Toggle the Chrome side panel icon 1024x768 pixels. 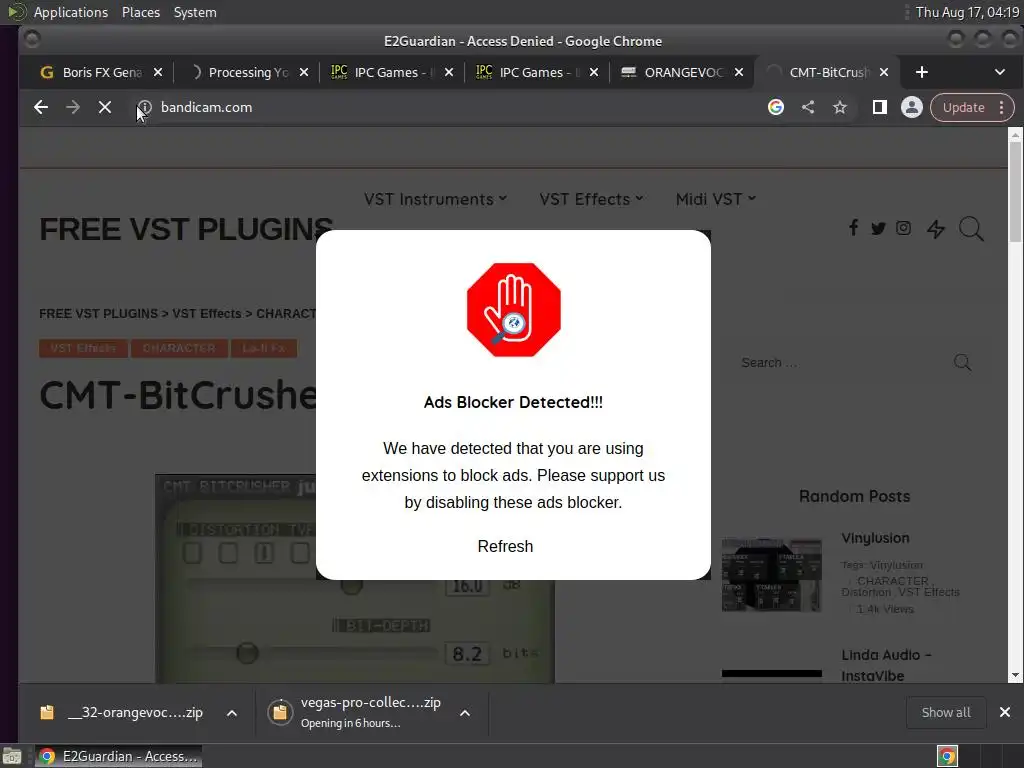pos(880,107)
